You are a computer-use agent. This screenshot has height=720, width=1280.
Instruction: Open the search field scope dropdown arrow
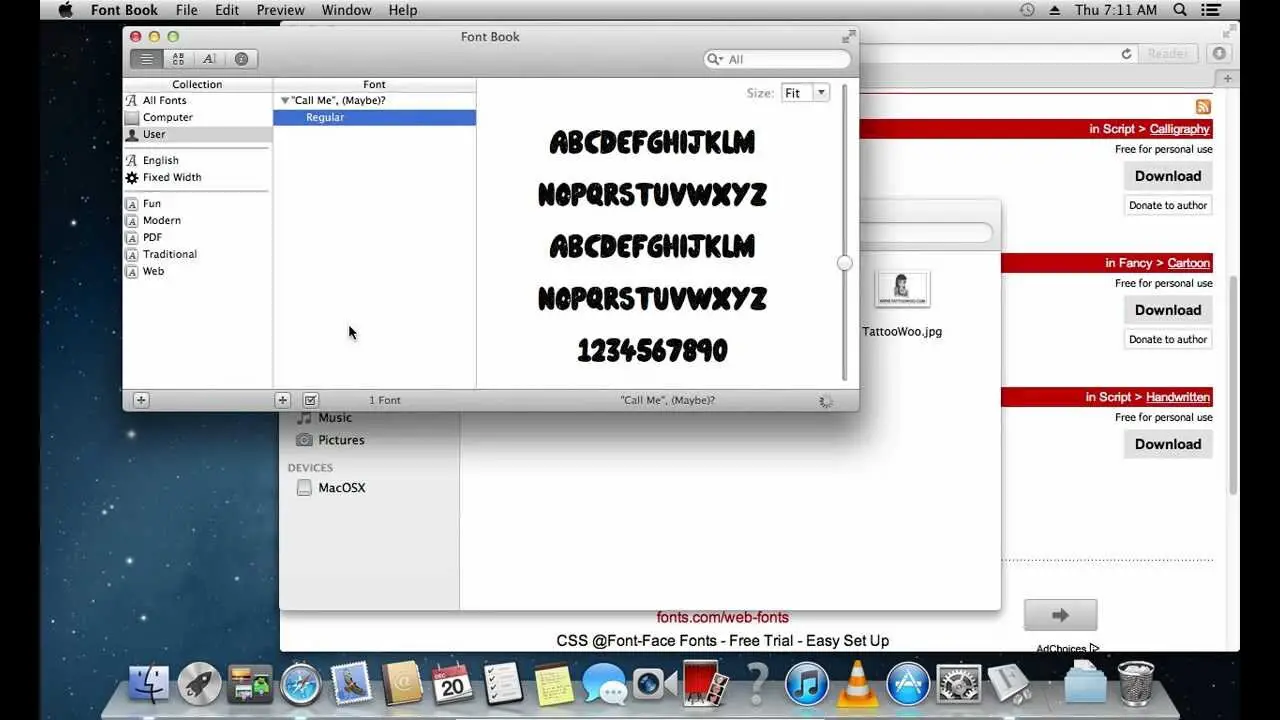715,59
